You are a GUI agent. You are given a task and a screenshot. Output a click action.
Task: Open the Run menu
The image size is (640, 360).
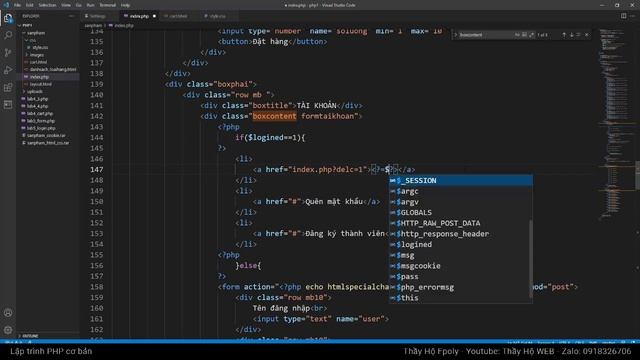click(x=90, y=5)
